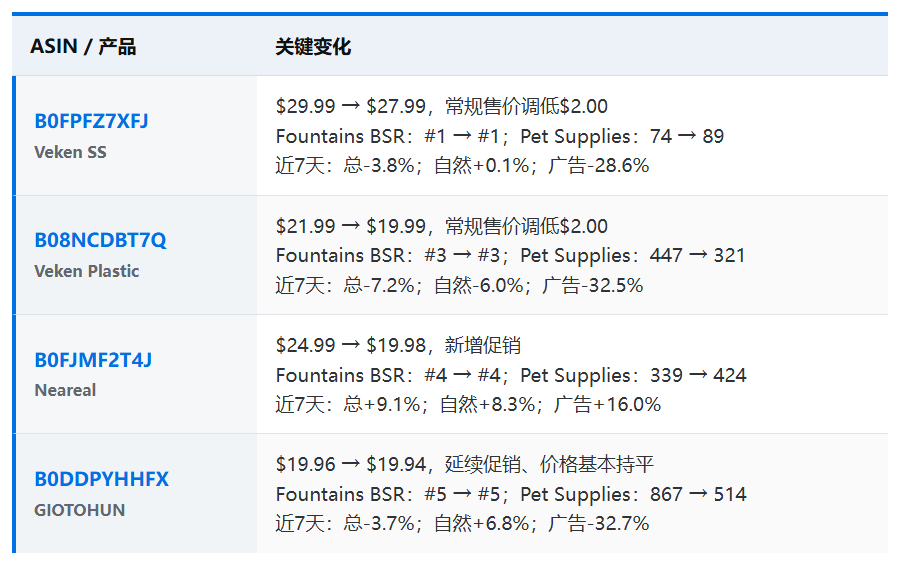The image size is (900, 565).
Task: Open the B0FJMF2T4J ASIN link
Action: click(93, 360)
